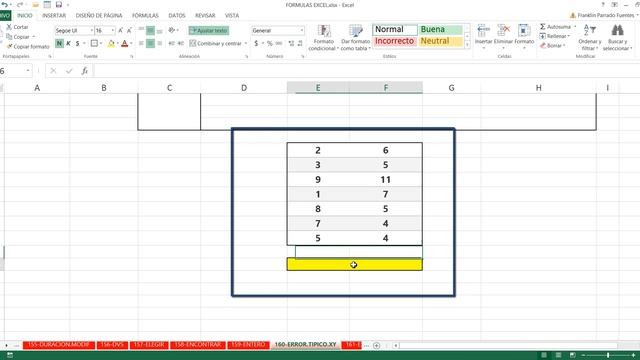Switch to the 155-DURACION.MODIF sheet tab
This screenshot has height=360, width=640.
(59, 345)
